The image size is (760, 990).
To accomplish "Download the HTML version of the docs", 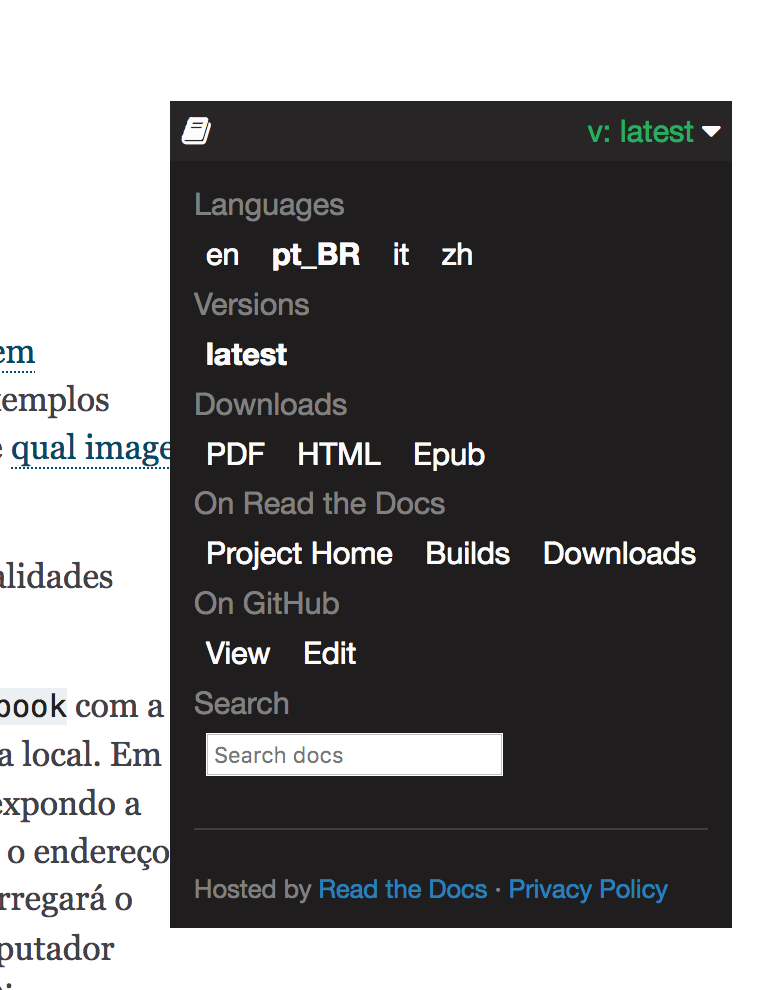I will 338,455.
